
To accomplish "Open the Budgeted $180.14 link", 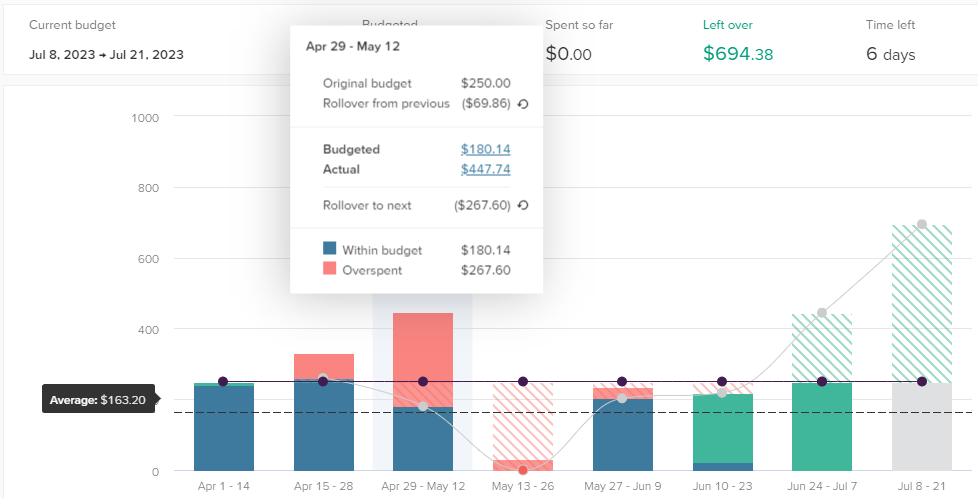I will (x=485, y=150).
